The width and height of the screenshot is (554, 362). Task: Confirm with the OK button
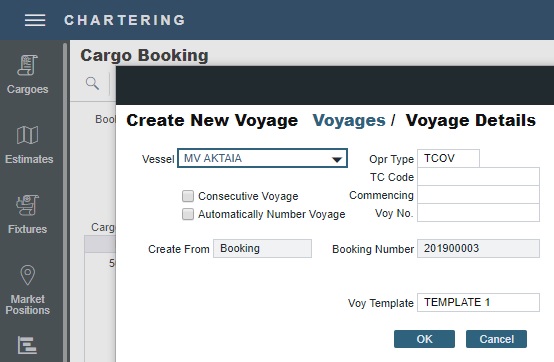pyautogui.click(x=424, y=339)
